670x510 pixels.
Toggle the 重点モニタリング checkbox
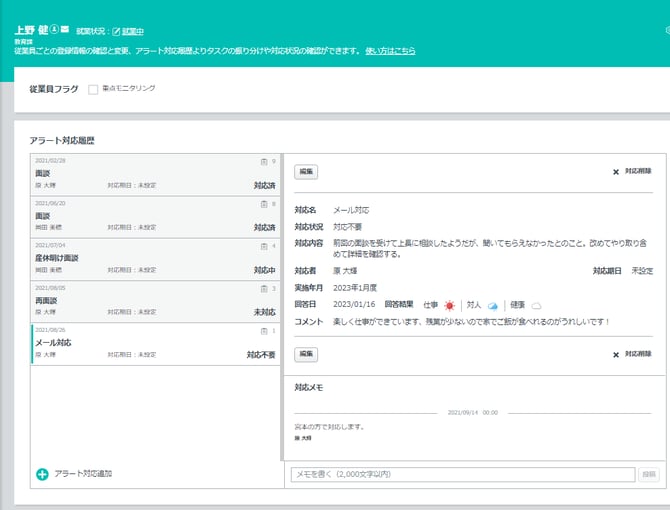coord(93,89)
